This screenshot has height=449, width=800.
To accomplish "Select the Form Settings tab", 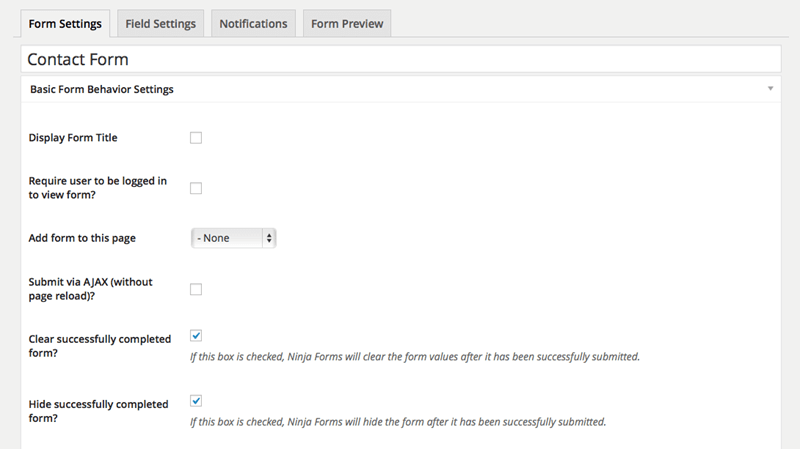I will coord(66,23).
